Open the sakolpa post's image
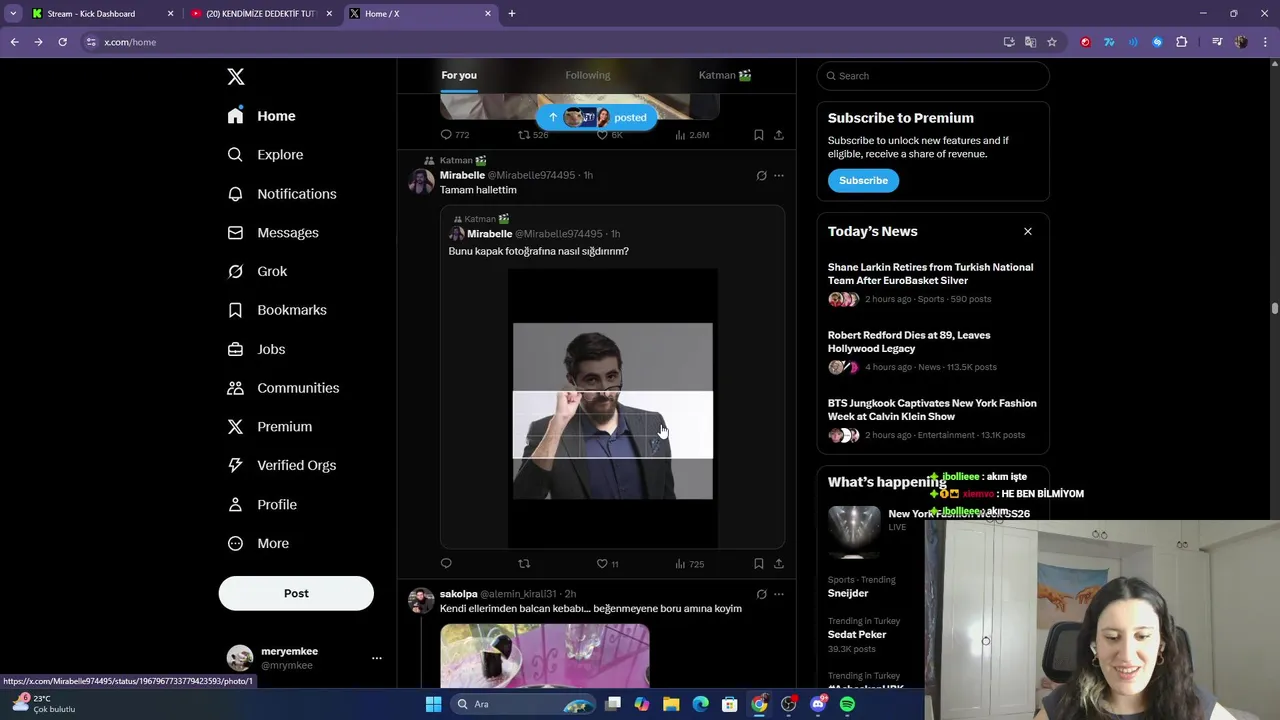This screenshot has height=720, width=1280. [545, 655]
